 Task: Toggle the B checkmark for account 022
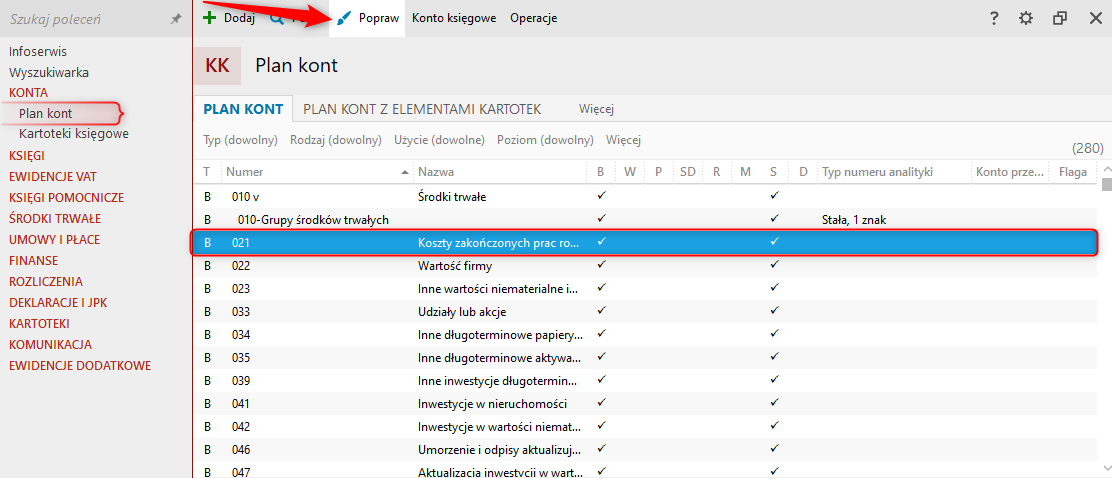[600, 265]
